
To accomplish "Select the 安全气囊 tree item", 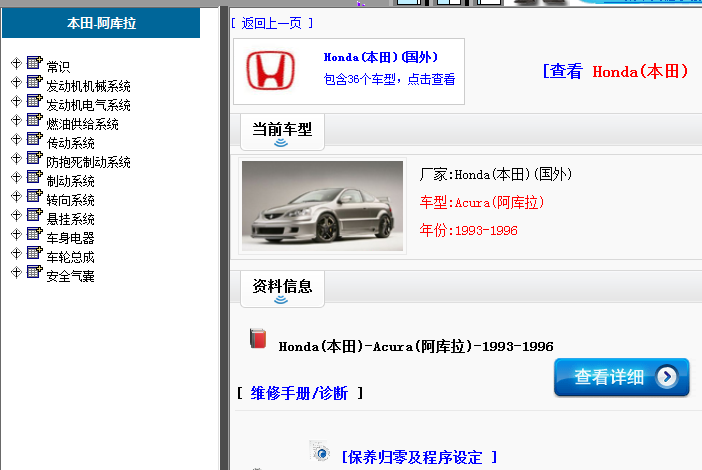I will click(x=70, y=276).
